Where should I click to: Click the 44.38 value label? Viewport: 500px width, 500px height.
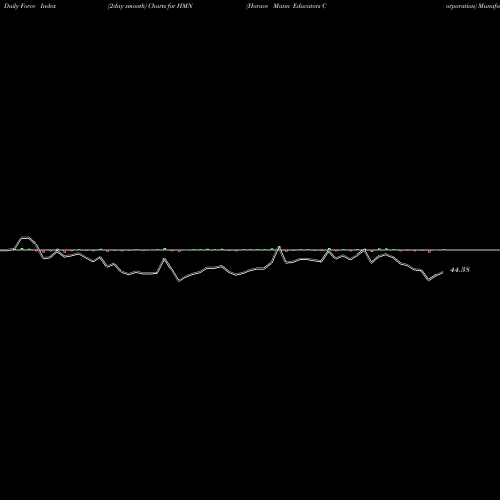(x=460, y=270)
